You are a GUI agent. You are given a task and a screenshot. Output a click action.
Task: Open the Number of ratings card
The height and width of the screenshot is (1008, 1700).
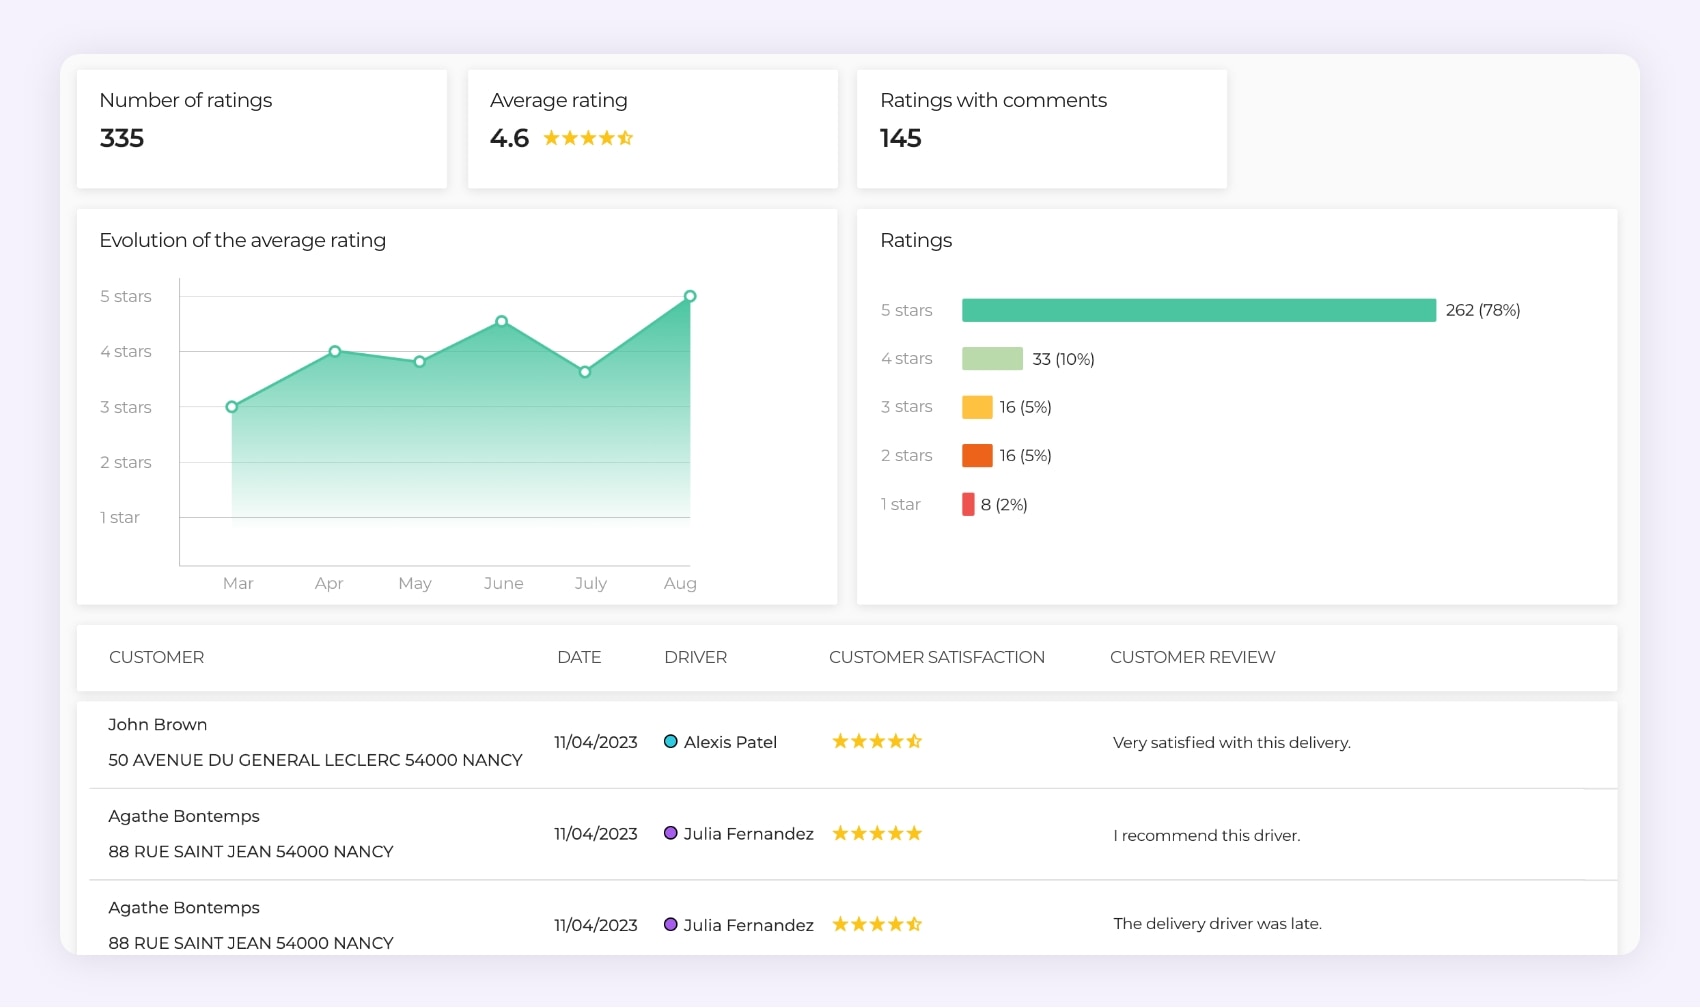pyautogui.click(x=262, y=128)
